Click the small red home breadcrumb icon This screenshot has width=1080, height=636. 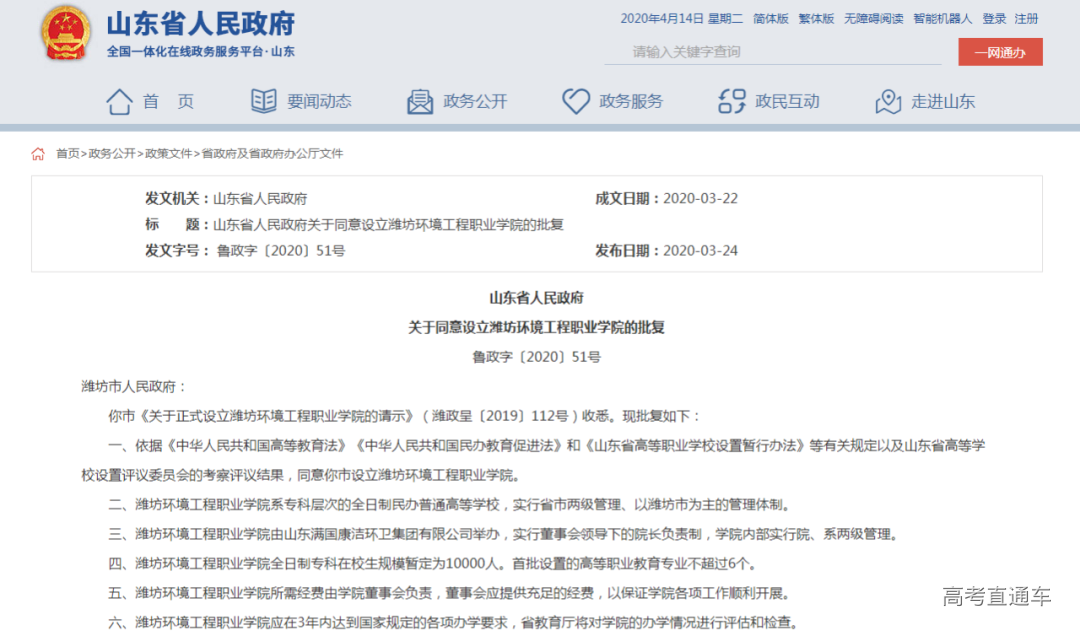coord(38,154)
